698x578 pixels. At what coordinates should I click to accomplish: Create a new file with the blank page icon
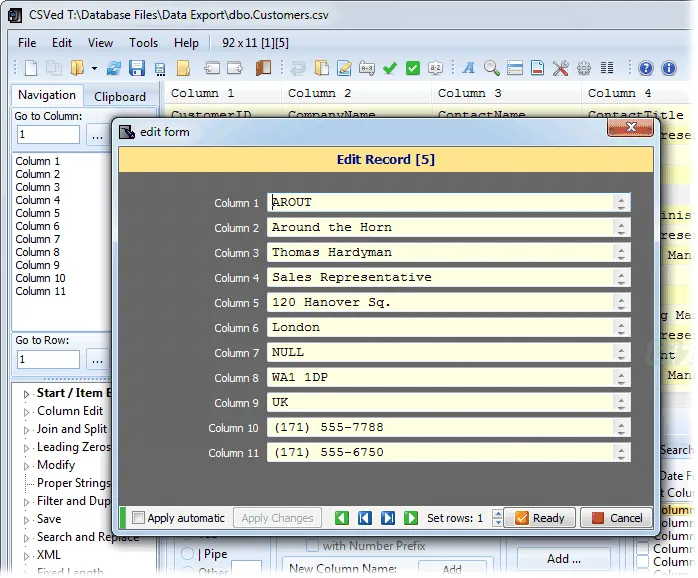click(31, 68)
